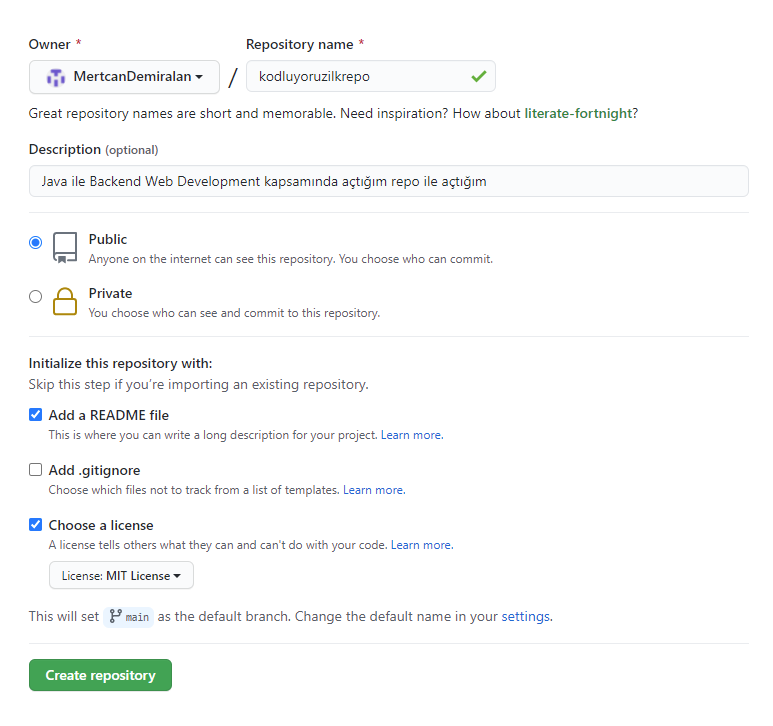Click 'Initialize this repository with:' heading
The image size is (773, 726).
[120, 364]
